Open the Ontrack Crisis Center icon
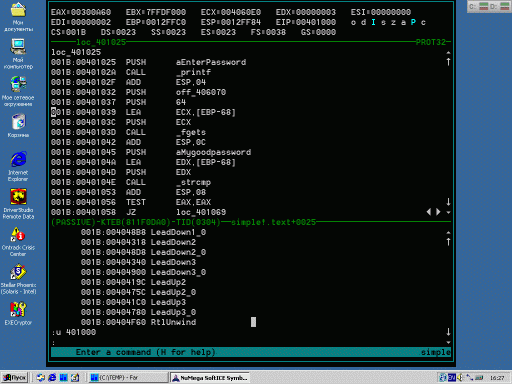This screenshot has height=384, width=512. 18,241
